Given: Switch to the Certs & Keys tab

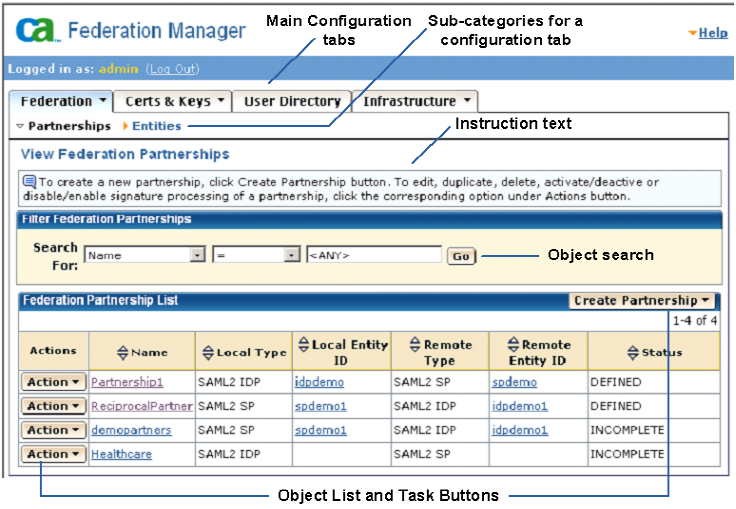Looking at the screenshot, I should pos(172,101).
